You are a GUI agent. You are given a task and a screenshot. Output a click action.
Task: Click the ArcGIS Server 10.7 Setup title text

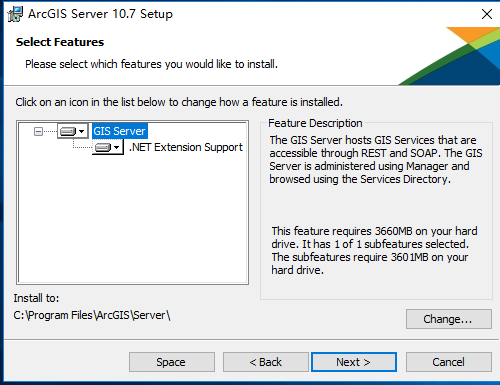pyautogui.click(x=100, y=14)
